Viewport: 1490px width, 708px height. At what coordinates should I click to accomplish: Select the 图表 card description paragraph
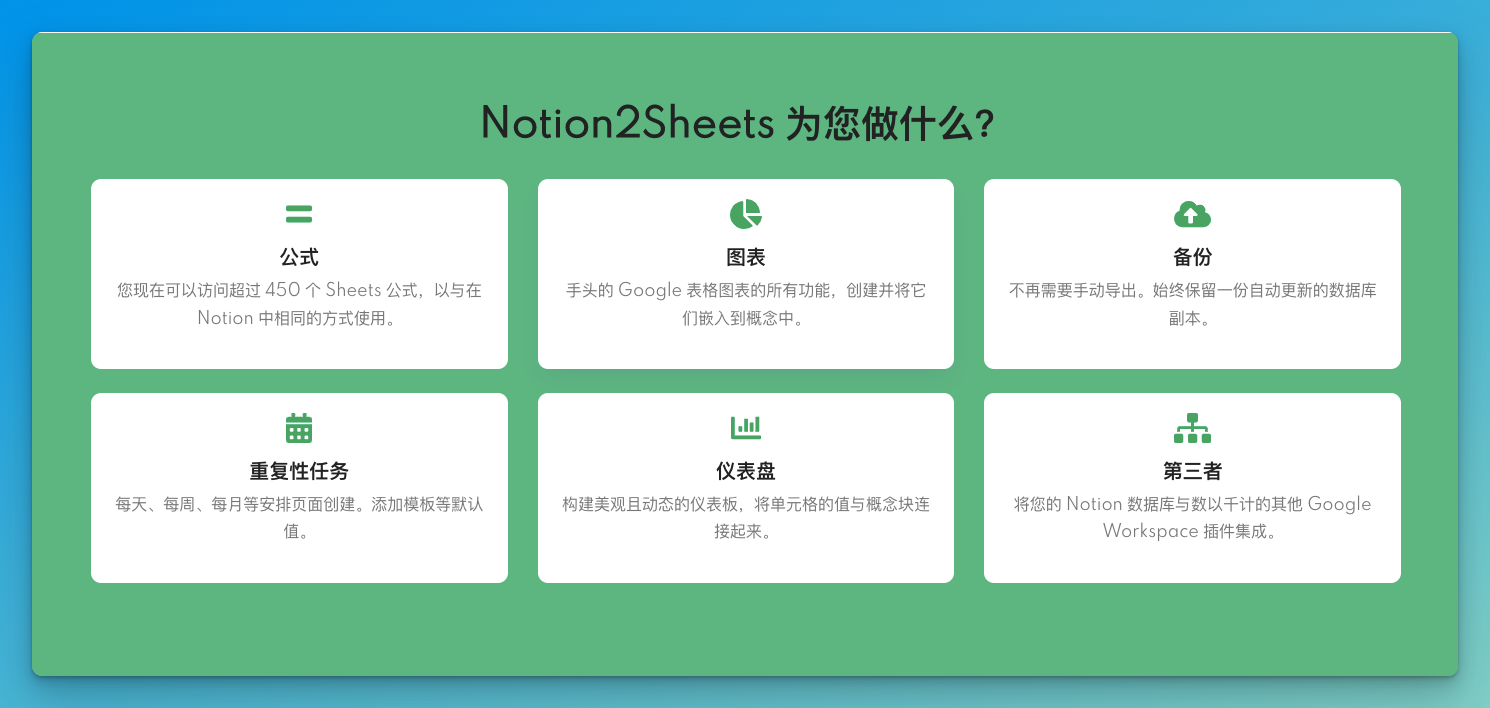click(x=745, y=304)
